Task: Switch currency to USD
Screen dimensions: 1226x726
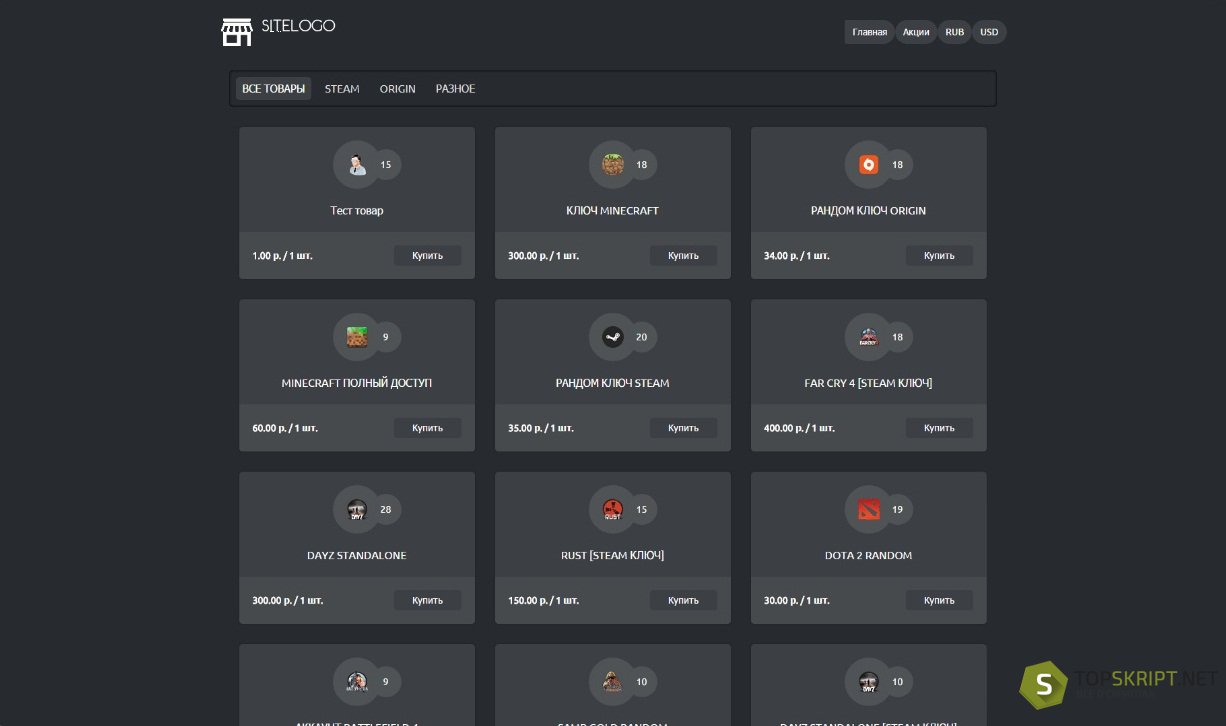Action: [x=989, y=32]
